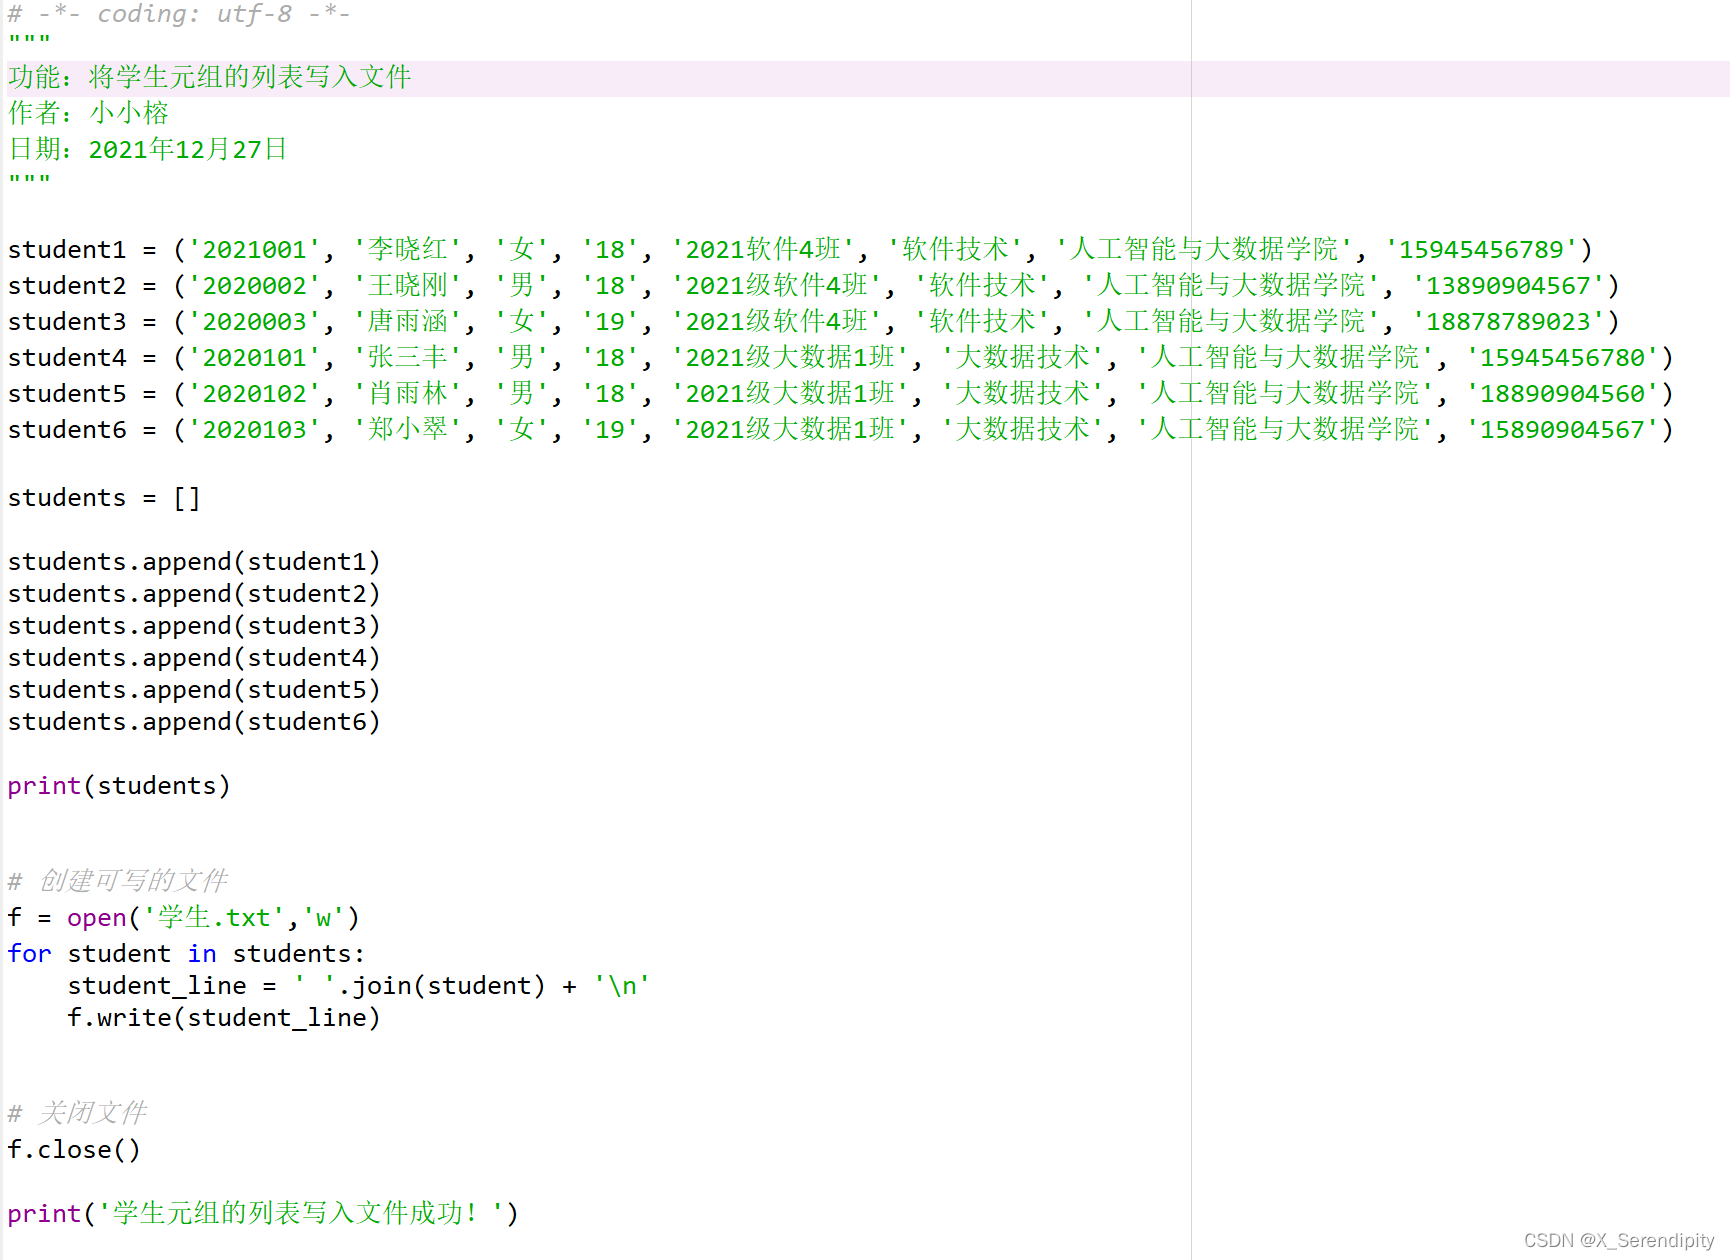Click the phone number '18890904560'
This screenshot has height=1260, width=1730.
click(x=1562, y=393)
